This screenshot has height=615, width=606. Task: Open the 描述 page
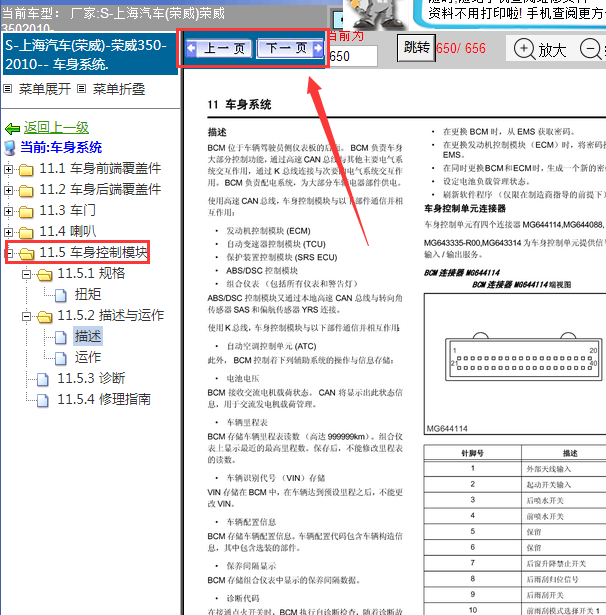click(88, 337)
